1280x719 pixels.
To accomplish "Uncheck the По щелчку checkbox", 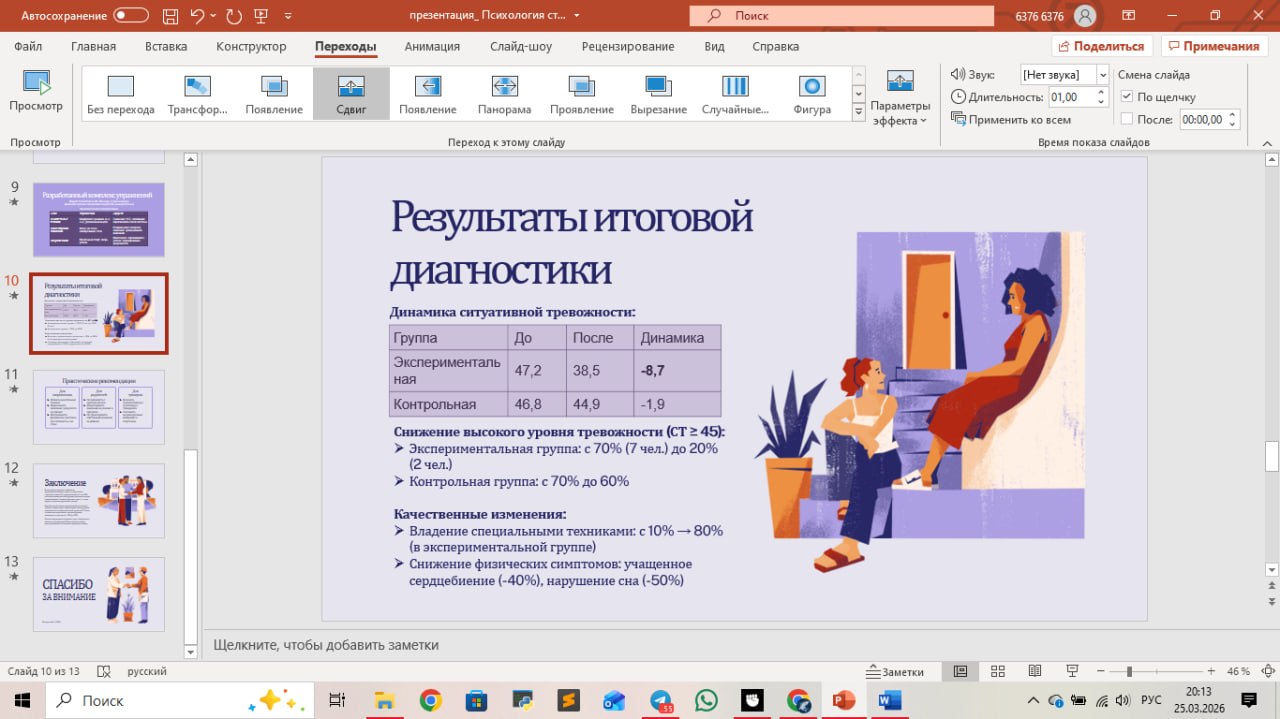I will (x=1127, y=97).
